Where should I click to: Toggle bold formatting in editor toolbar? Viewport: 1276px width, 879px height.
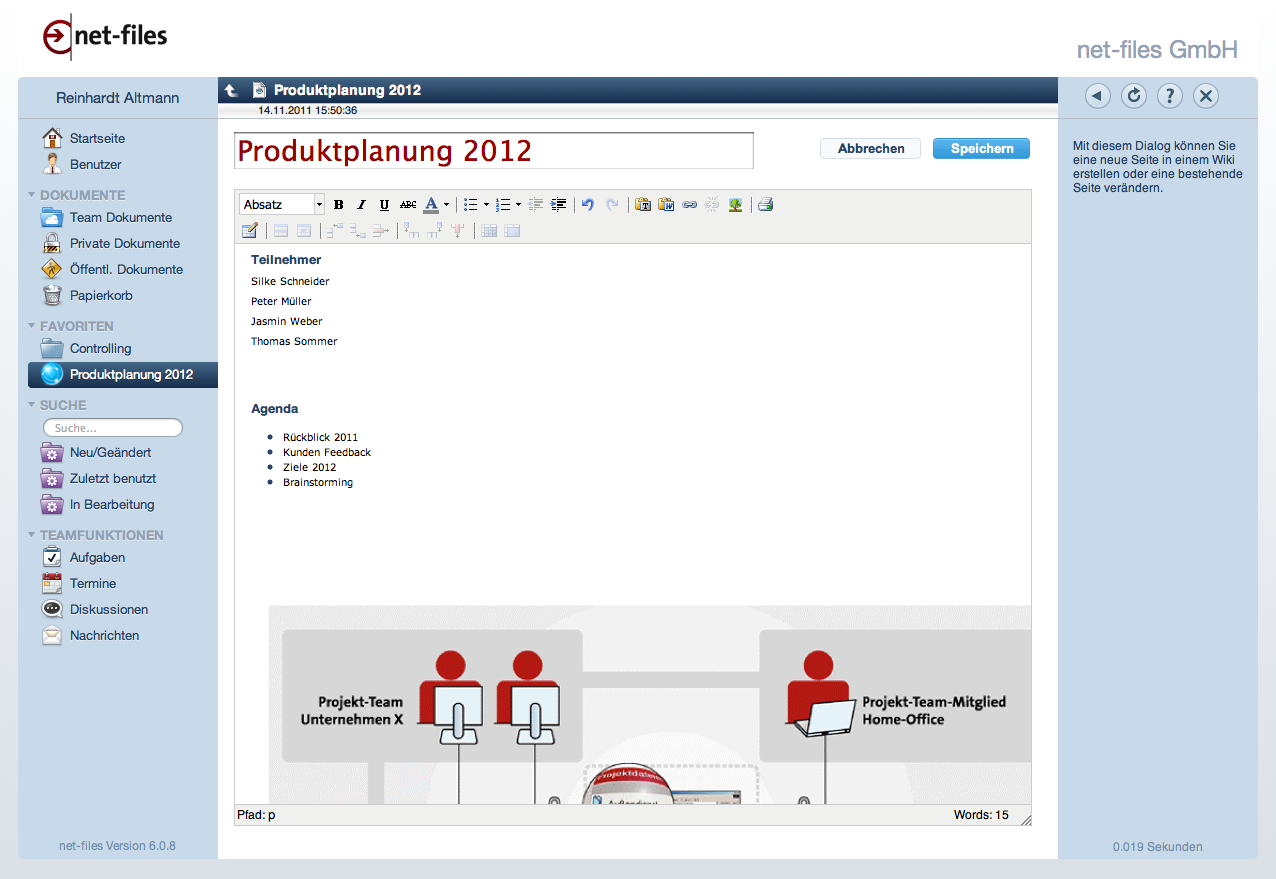(339, 205)
